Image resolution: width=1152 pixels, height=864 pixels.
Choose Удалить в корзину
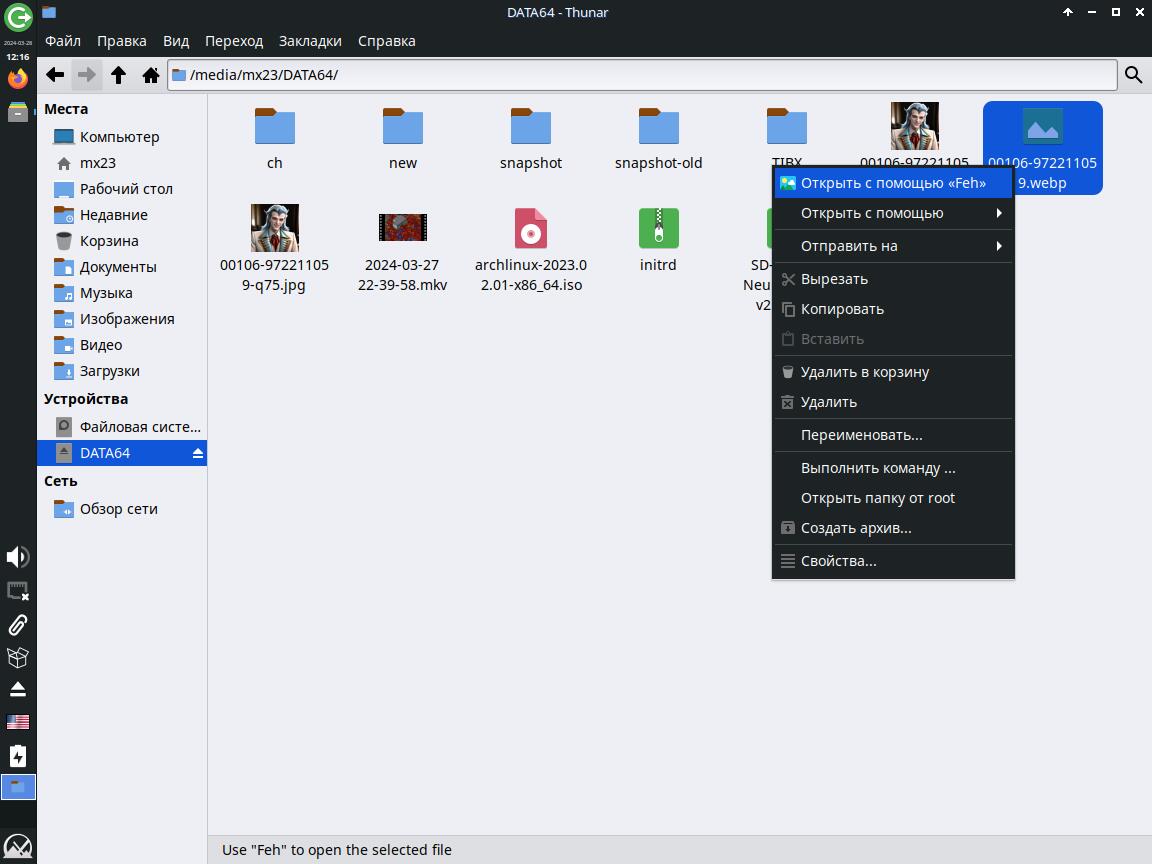click(x=893, y=372)
